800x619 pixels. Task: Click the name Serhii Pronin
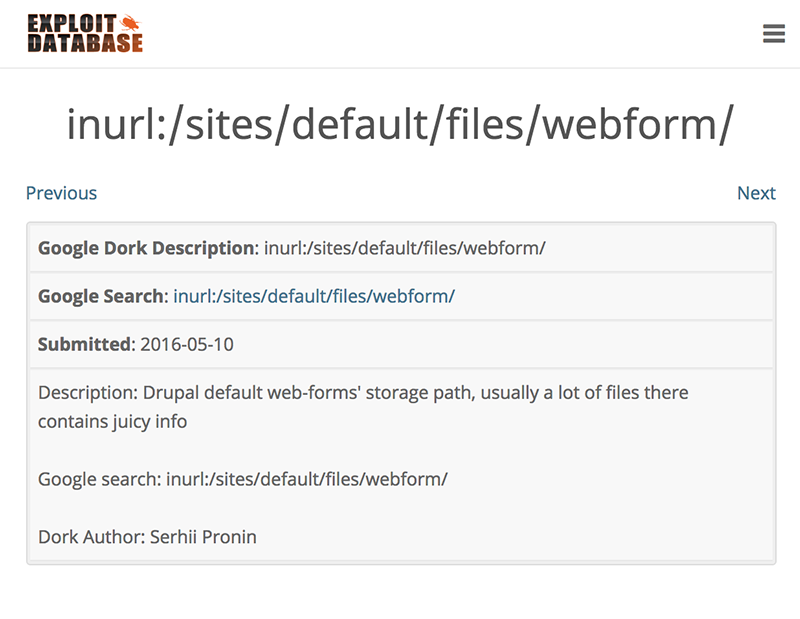coord(203,537)
